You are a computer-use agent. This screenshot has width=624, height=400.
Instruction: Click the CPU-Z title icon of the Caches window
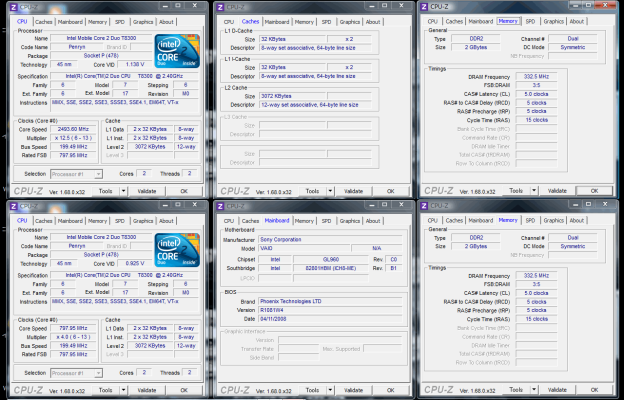222,8
